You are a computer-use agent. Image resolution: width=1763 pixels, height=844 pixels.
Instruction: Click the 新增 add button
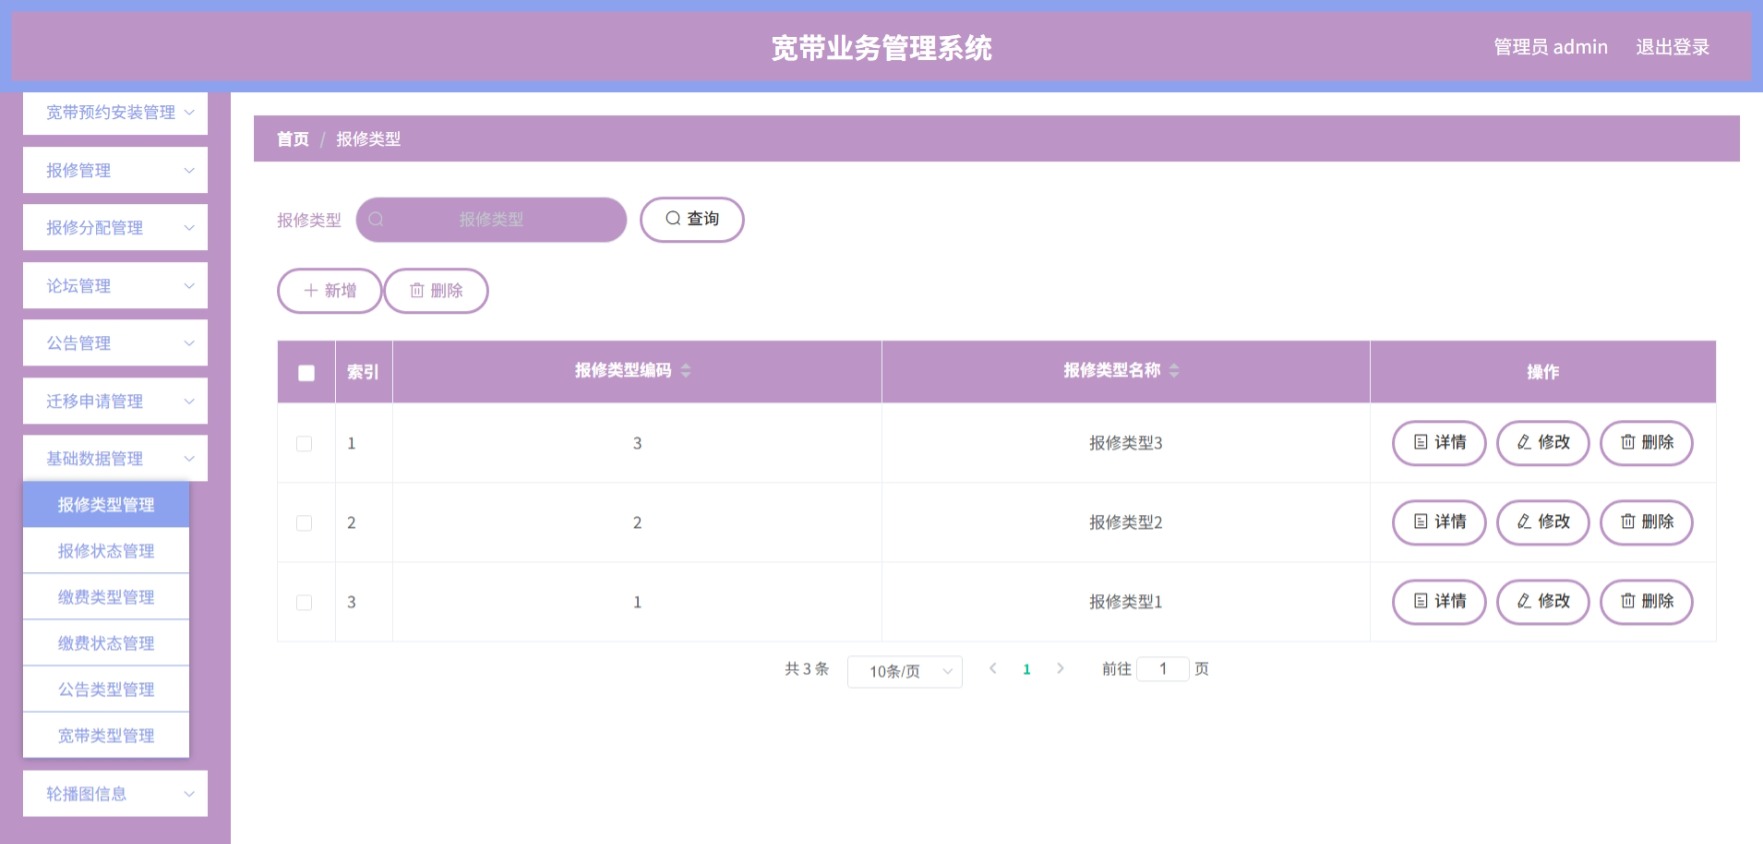tap(329, 291)
